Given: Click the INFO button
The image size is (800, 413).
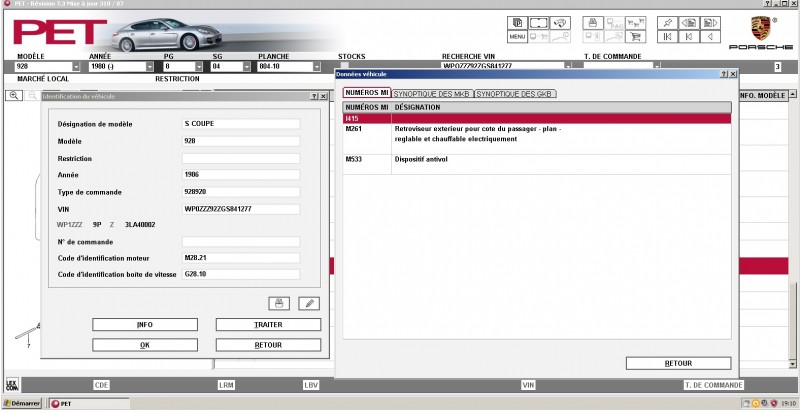Looking at the screenshot, I should pyautogui.click(x=145, y=325).
